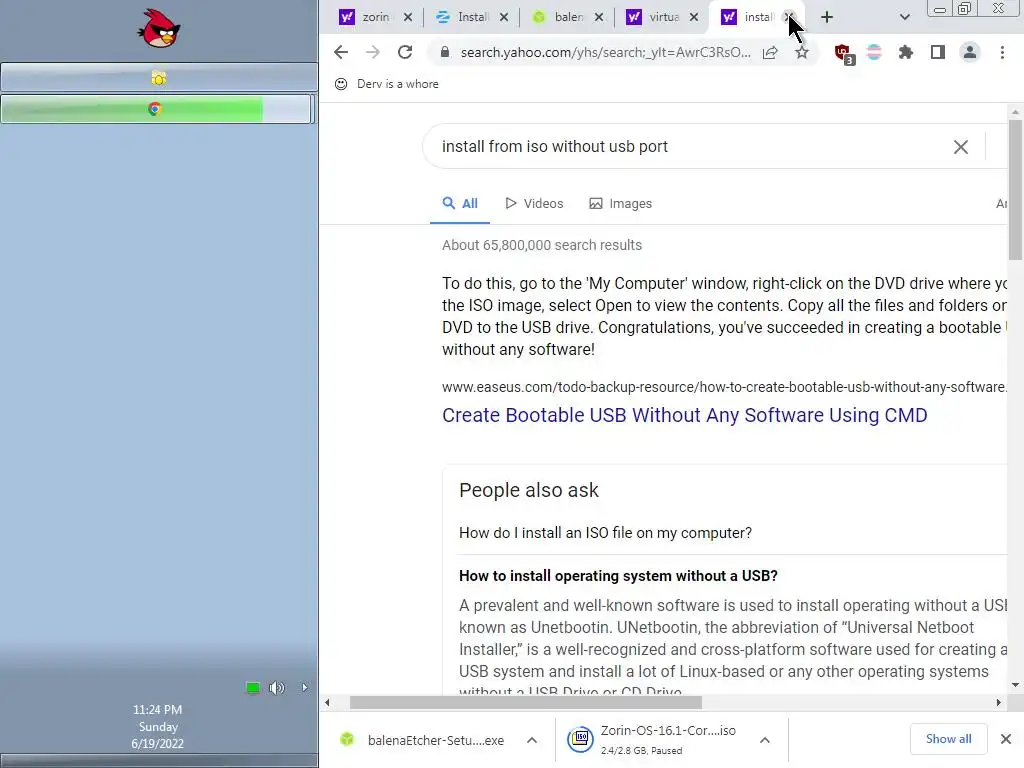Open the Extensions puzzle-piece menu
Screen dimensions: 1024x768
point(906,52)
